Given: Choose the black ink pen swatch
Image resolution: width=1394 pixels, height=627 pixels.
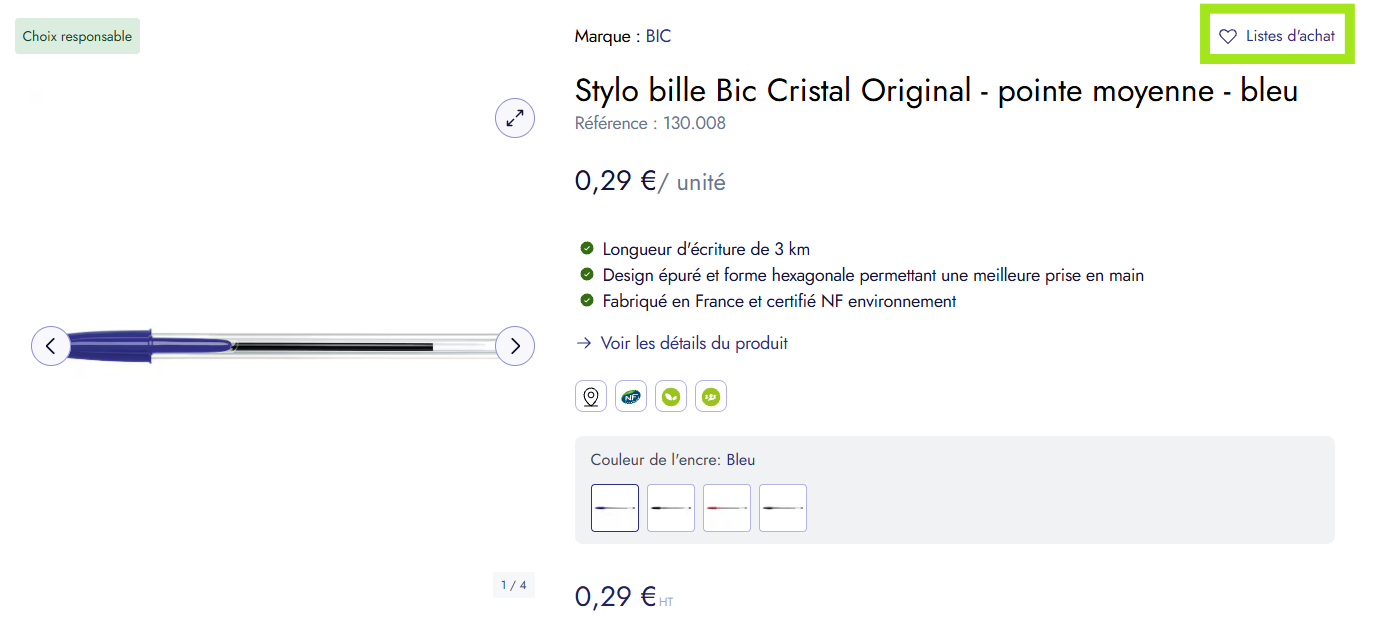Looking at the screenshot, I should (671, 508).
